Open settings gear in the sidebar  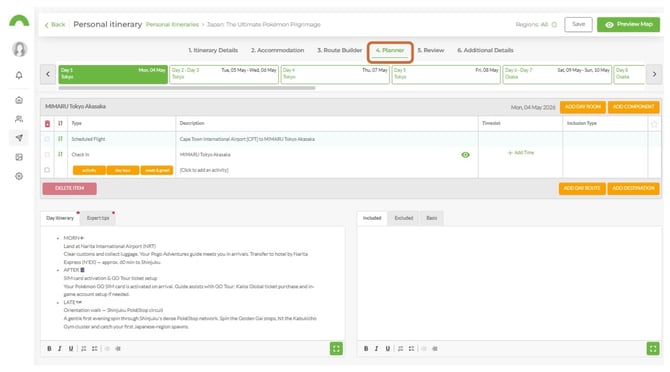coord(19,176)
